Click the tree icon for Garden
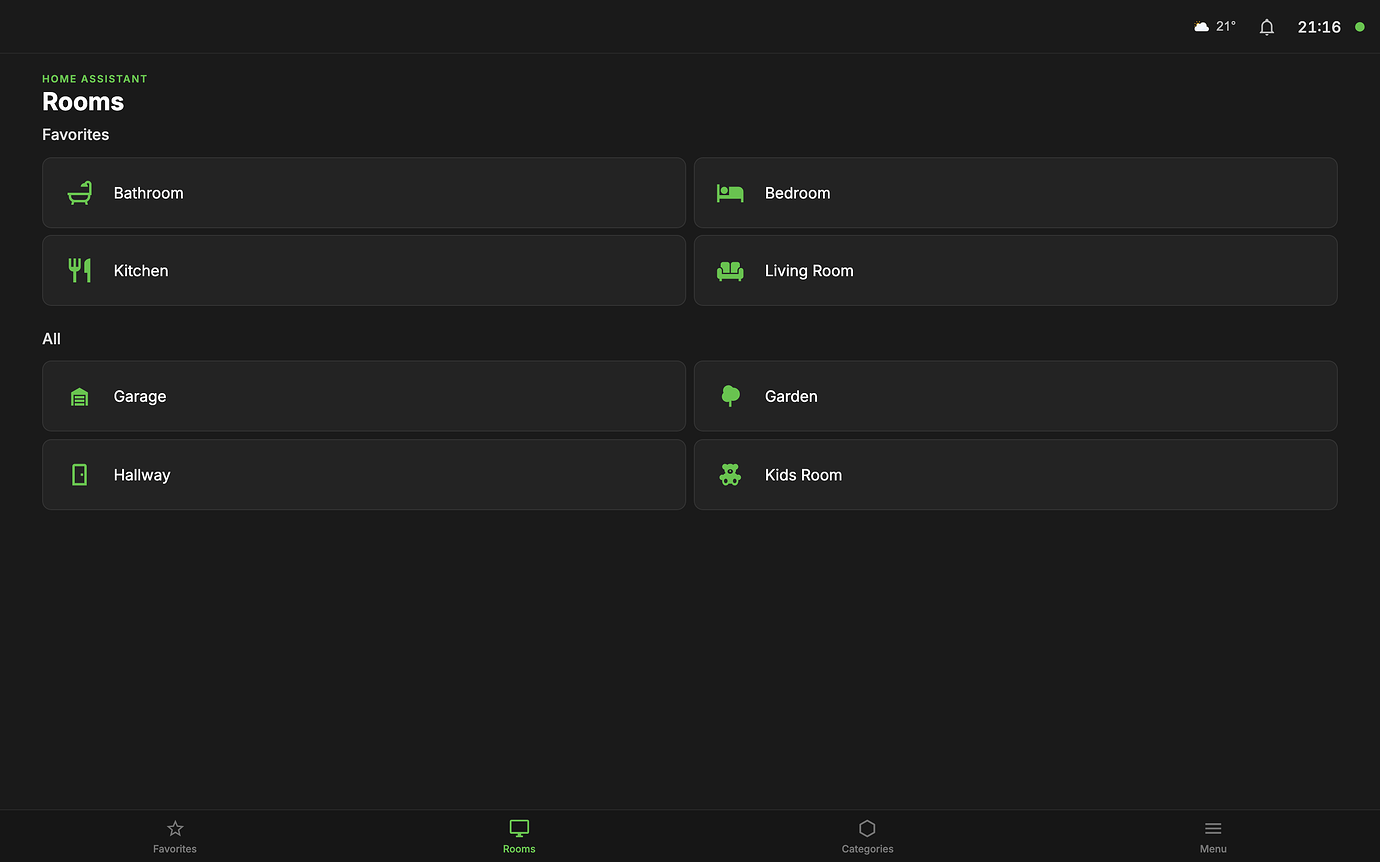The width and height of the screenshot is (1380, 862). pyautogui.click(x=731, y=396)
